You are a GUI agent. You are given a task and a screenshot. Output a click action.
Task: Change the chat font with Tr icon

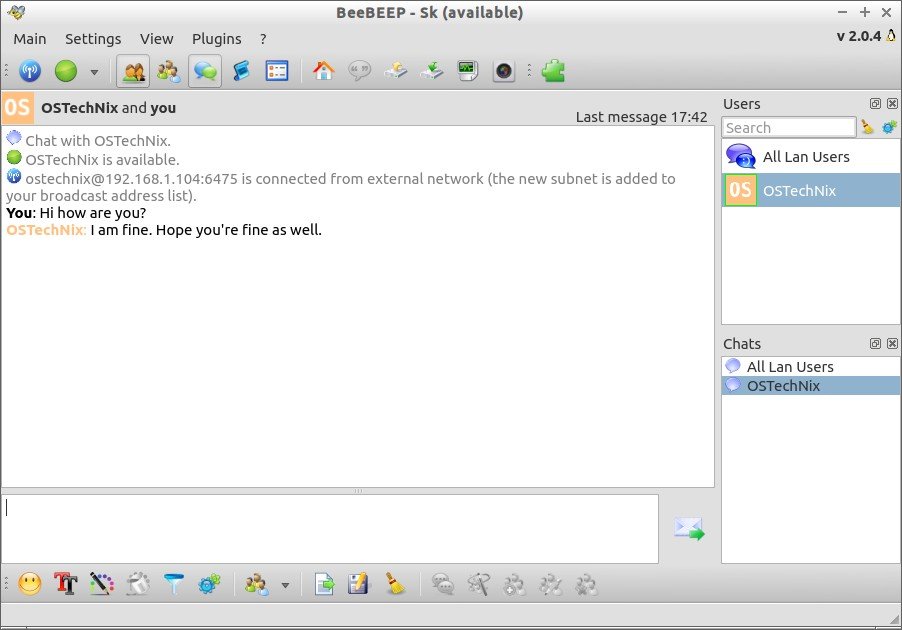[x=66, y=585]
